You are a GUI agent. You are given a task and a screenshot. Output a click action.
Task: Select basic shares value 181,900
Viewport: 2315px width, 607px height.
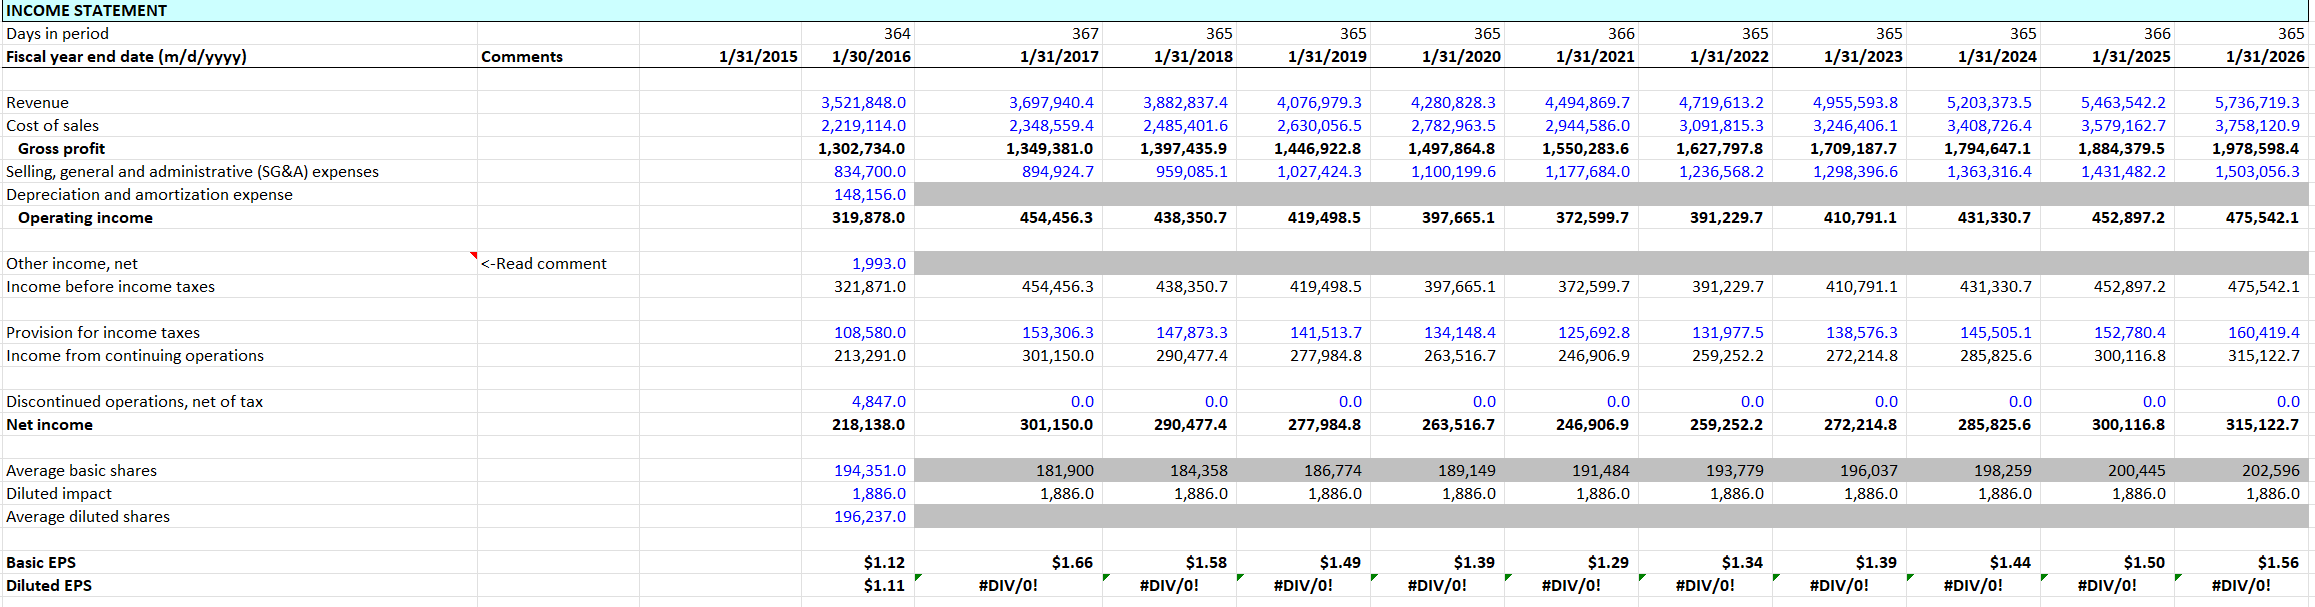pos(1065,470)
